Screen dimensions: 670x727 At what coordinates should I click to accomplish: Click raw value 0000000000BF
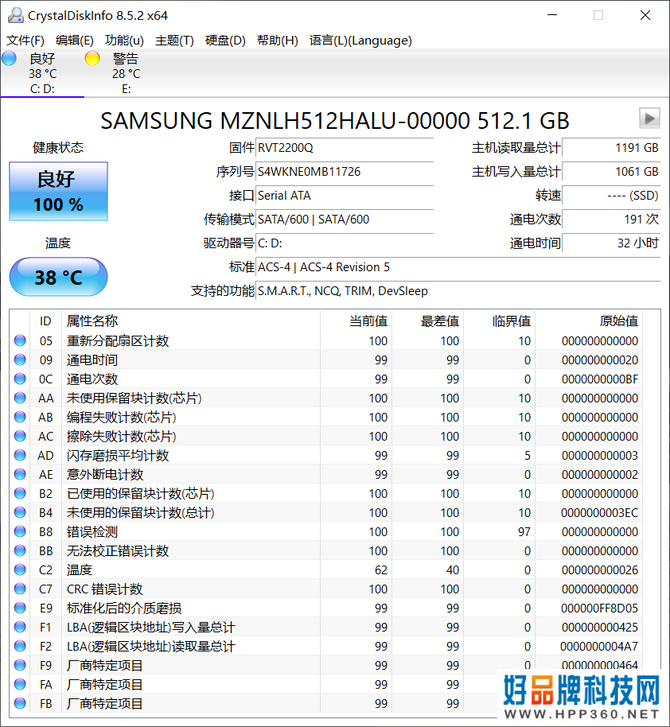[600, 379]
